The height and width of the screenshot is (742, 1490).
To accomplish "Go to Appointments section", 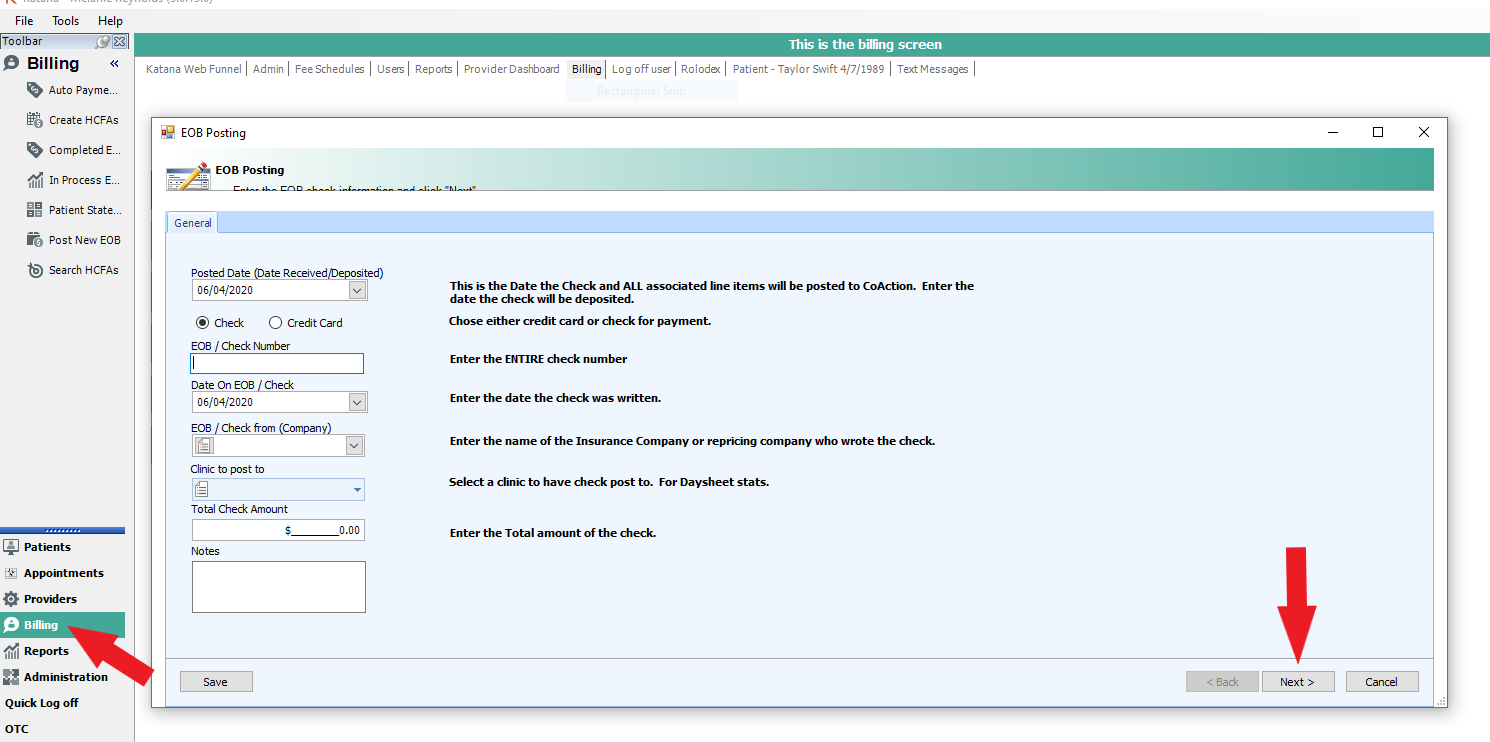I will point(62,573).
